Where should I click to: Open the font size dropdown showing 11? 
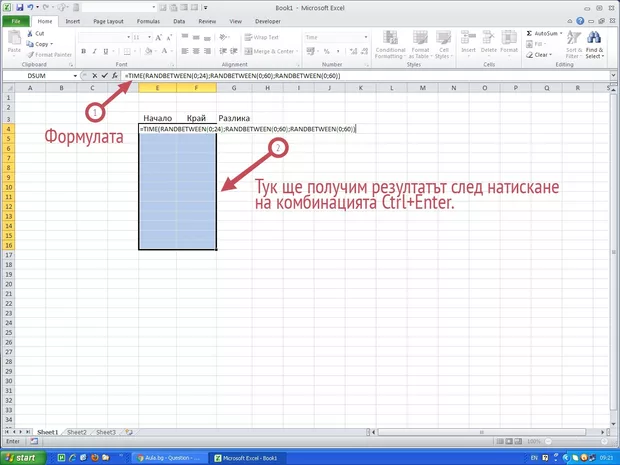pos(149,37)
